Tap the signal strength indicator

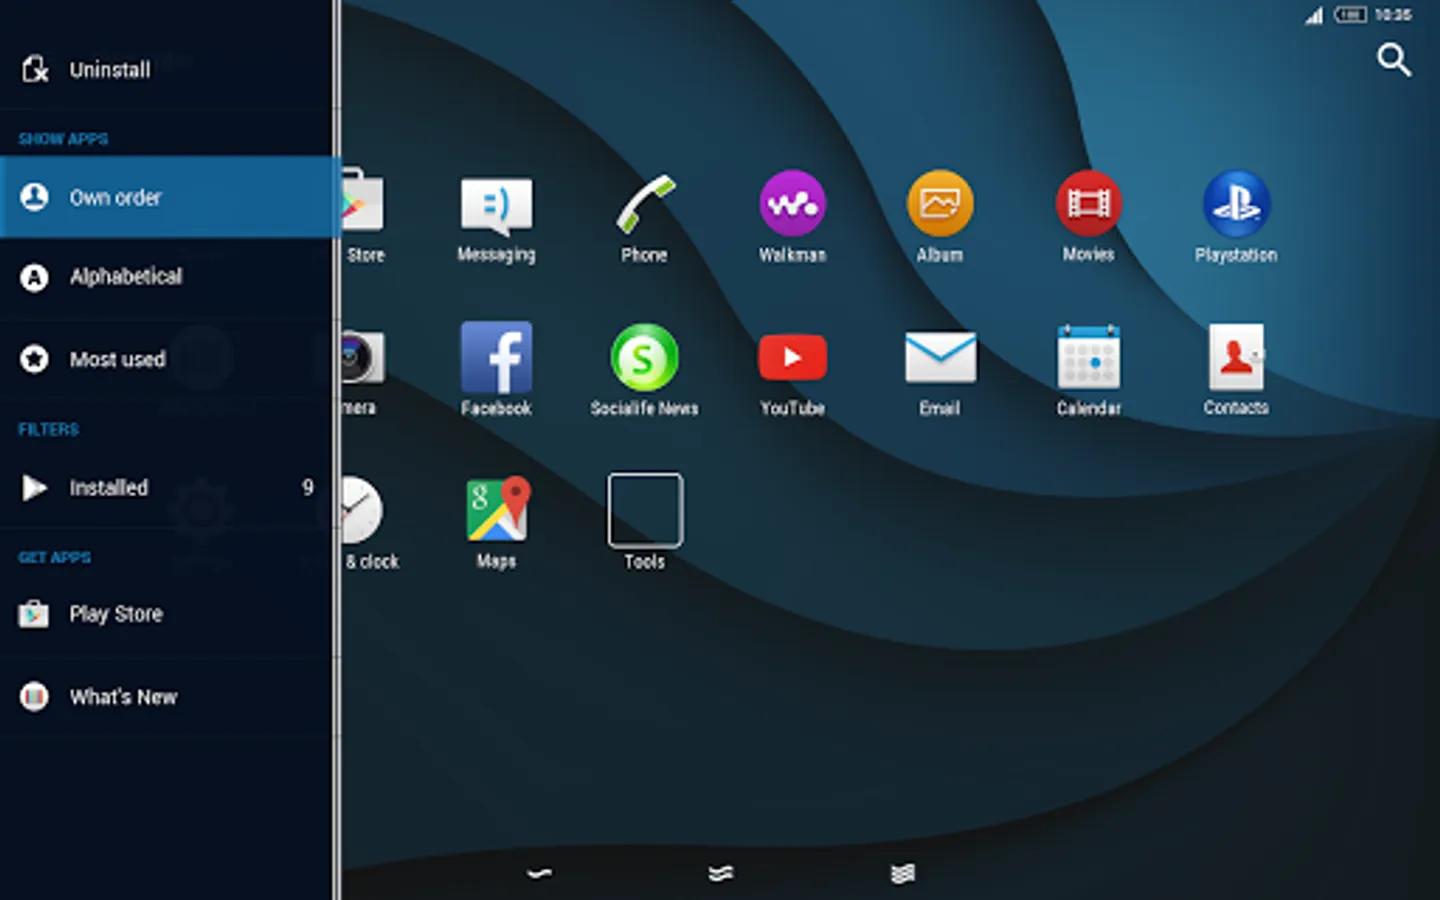pyautogui.click(x=1314, y=15)
